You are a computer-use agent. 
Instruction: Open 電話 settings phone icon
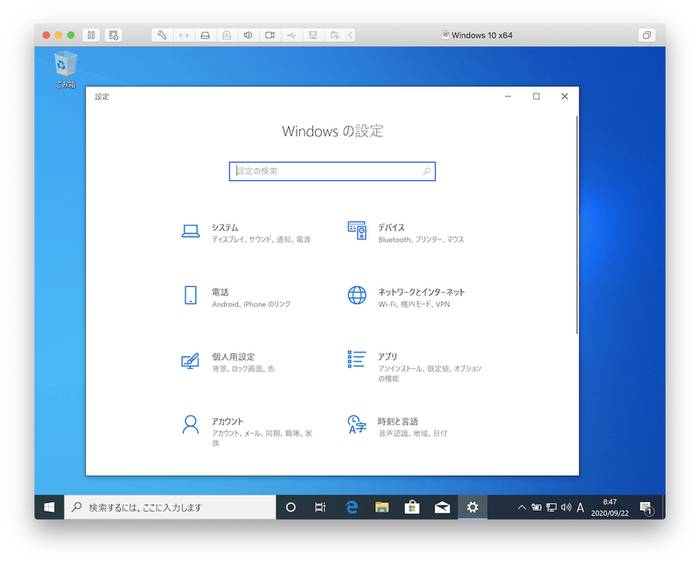[191, 295]
